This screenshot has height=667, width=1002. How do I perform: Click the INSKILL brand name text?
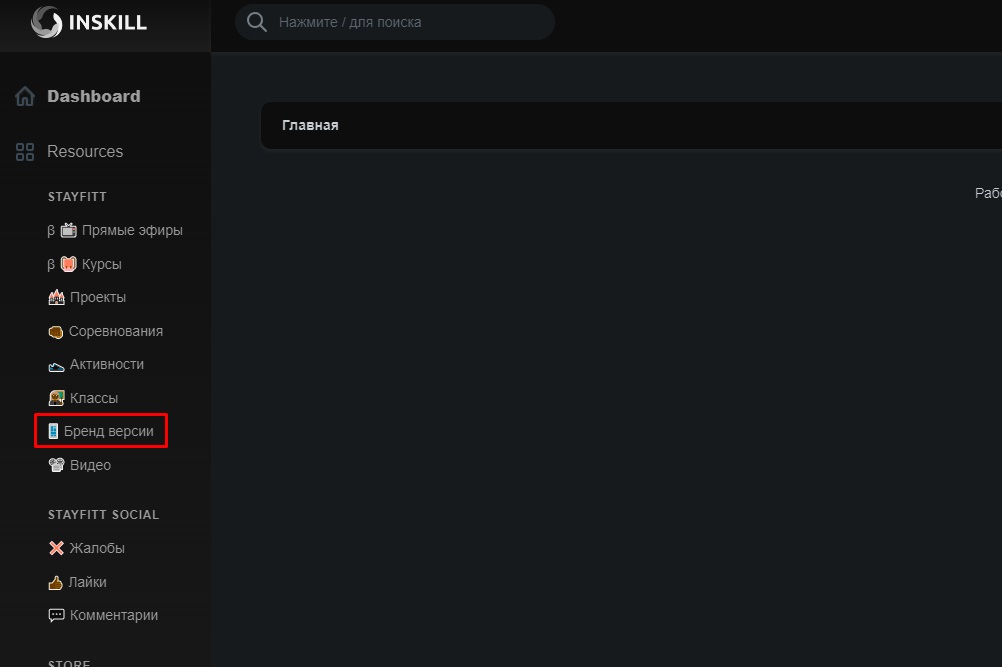(x=108, y=22)
